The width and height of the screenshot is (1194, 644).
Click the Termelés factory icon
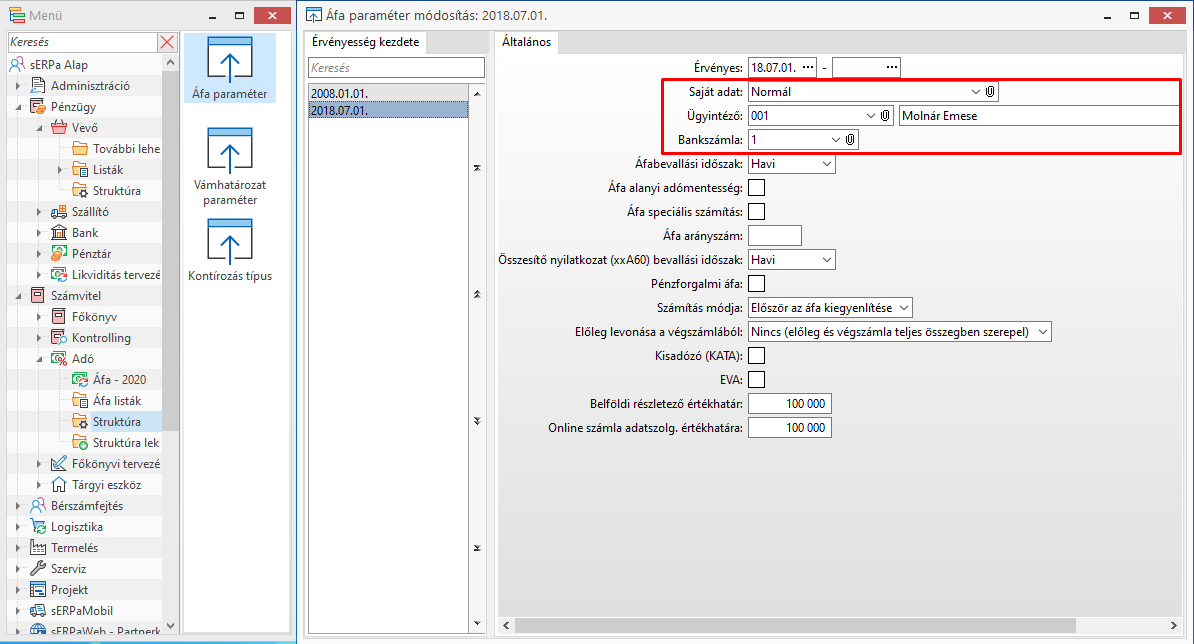click(x=38, y=547)
